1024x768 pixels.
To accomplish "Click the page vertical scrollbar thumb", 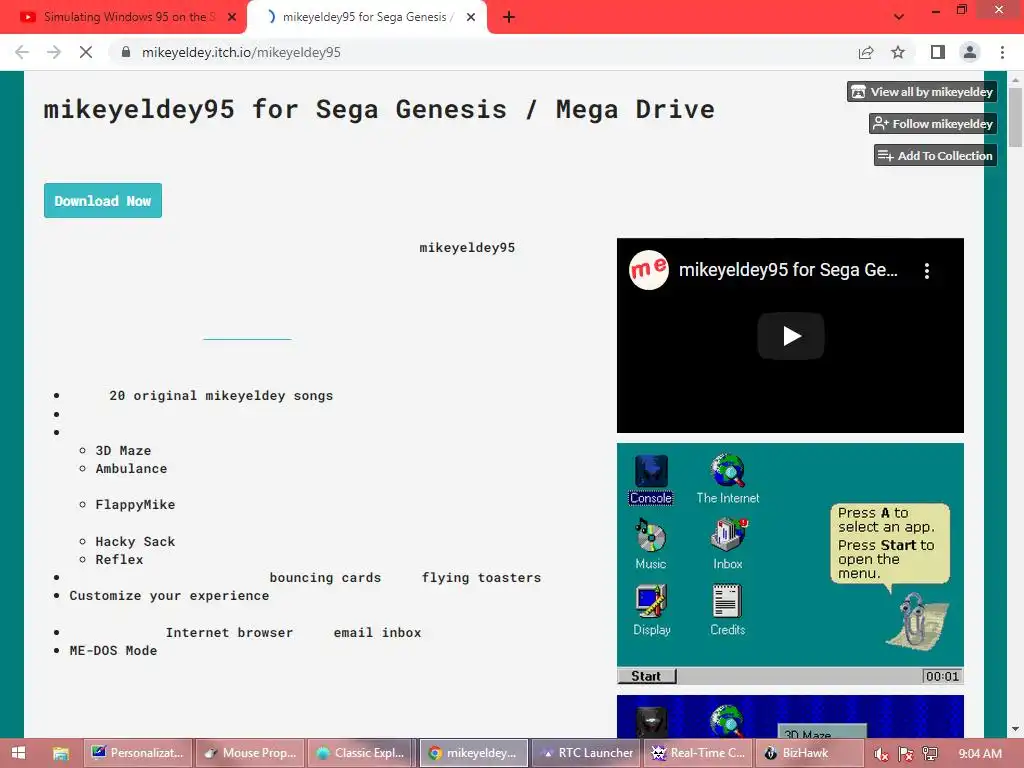I will pos(1015,118).
